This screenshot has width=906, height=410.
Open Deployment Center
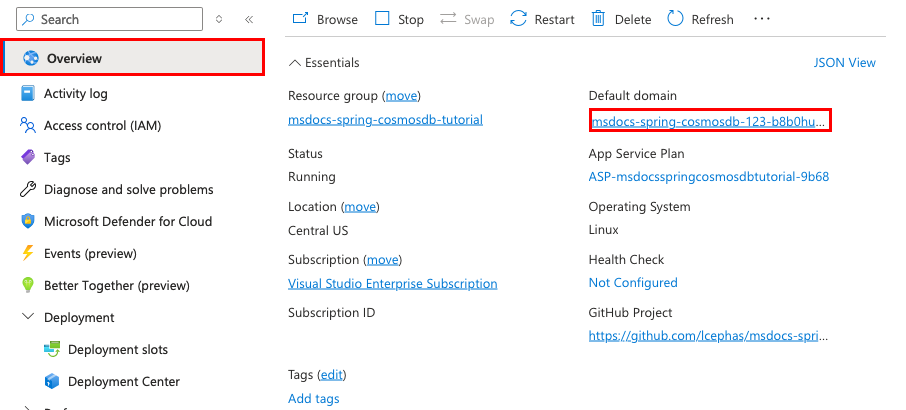(x=123, y=382)
